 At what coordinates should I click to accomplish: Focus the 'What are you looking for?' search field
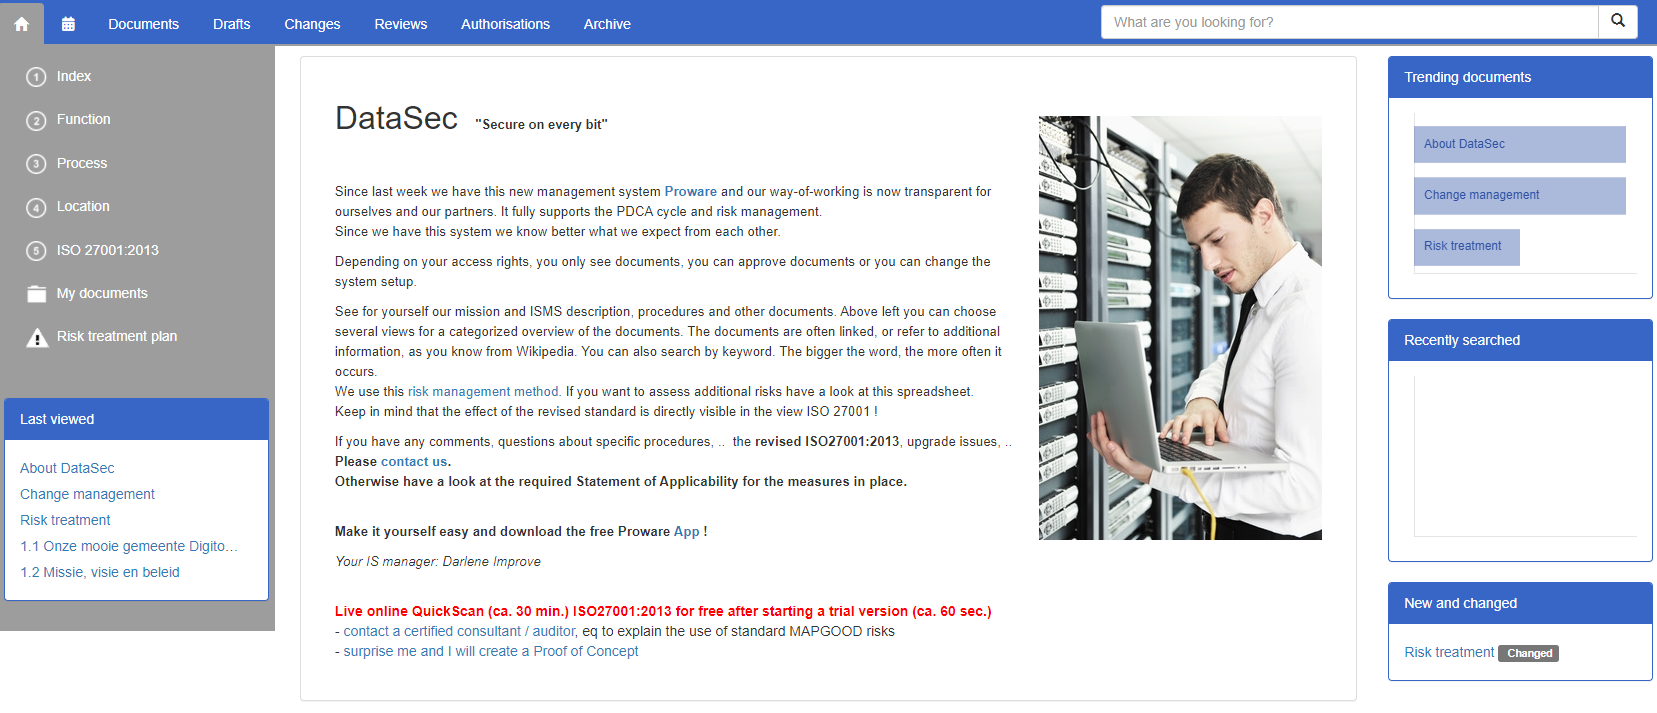[x=1349, y=22]
